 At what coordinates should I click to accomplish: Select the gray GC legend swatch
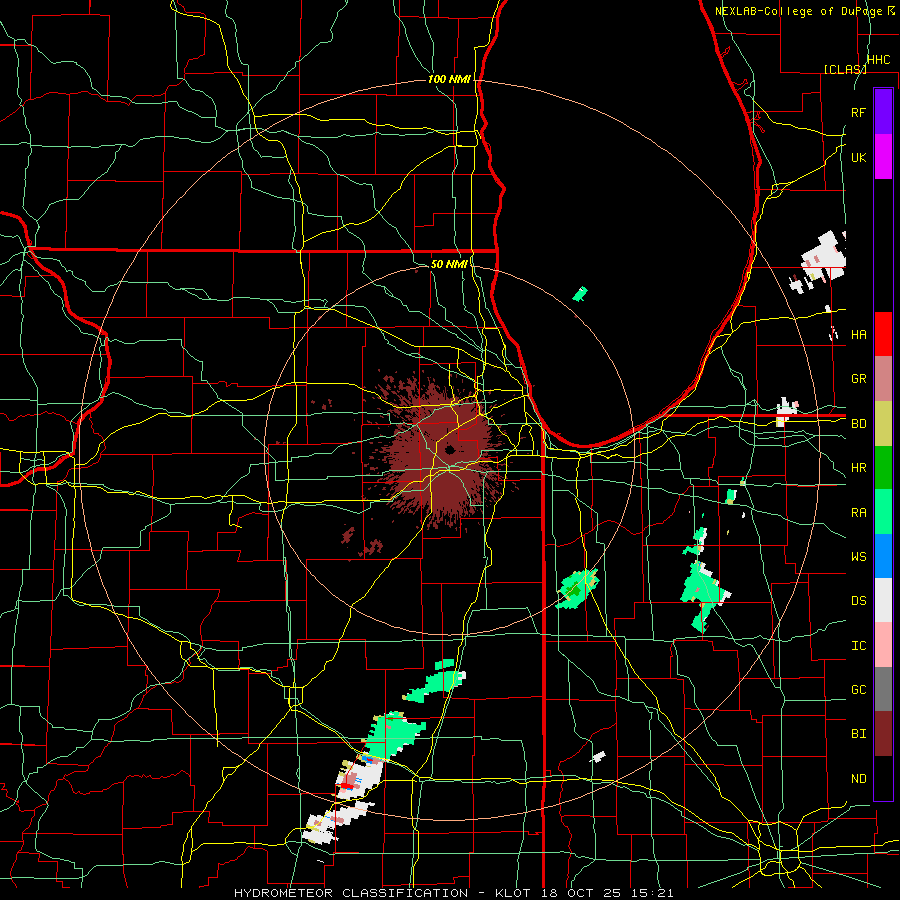[883, 689]
